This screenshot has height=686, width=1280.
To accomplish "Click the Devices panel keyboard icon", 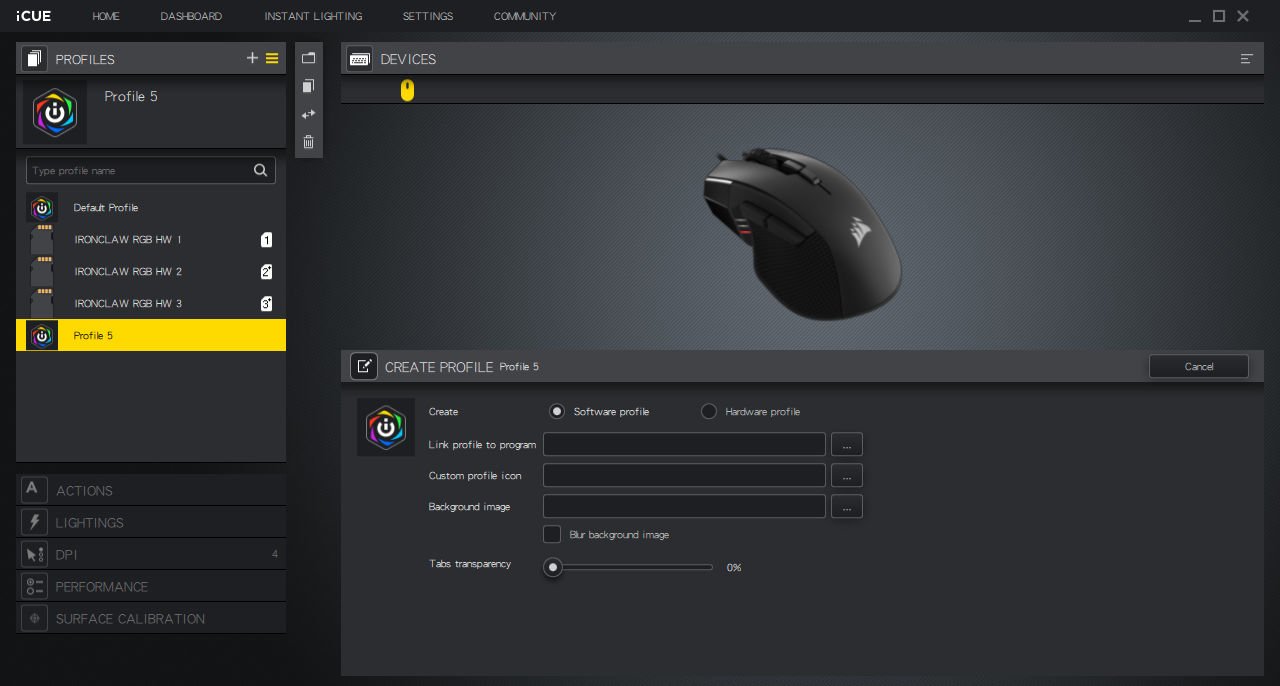I will (x=360, y=59).
